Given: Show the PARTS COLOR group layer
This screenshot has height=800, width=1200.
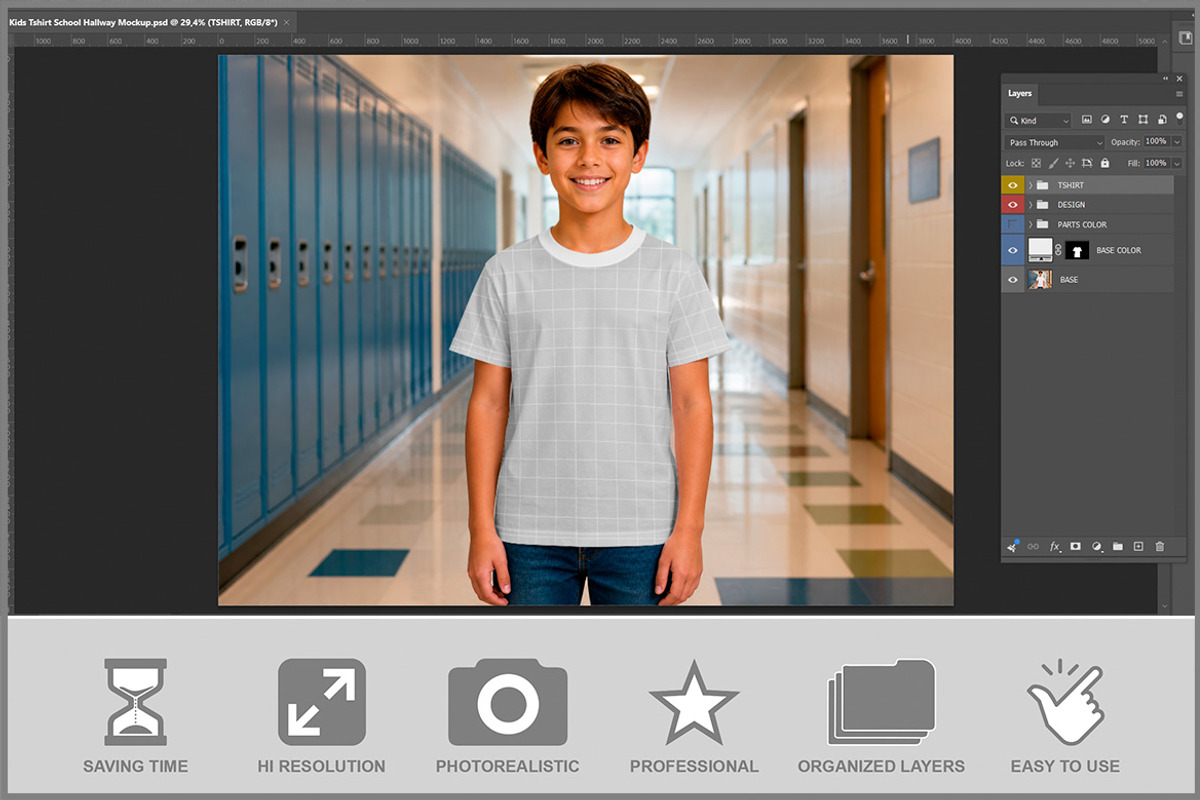Looking at the screenshot, I should tap(1013, 225).
